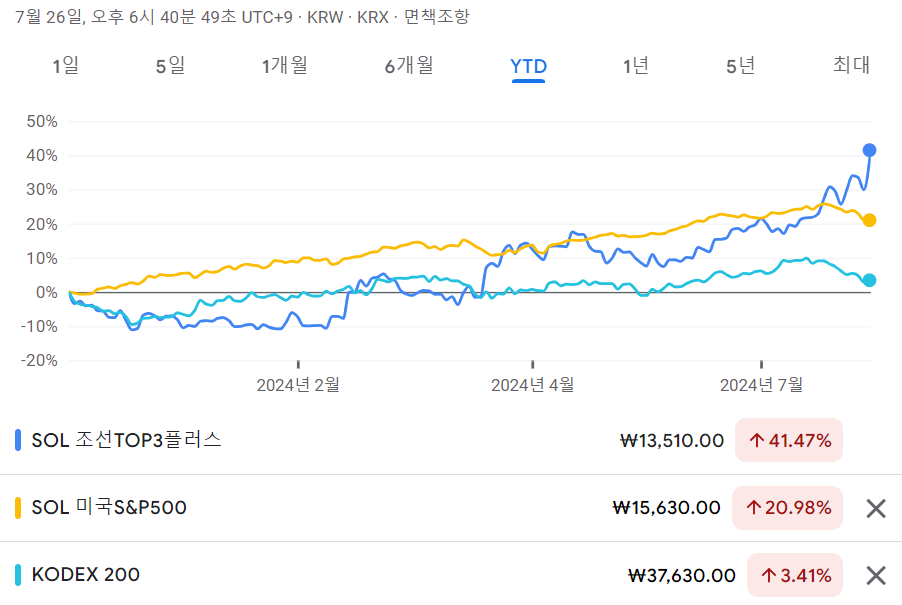
Task: Click the 50% axis label
Action: tap(42, 121)
